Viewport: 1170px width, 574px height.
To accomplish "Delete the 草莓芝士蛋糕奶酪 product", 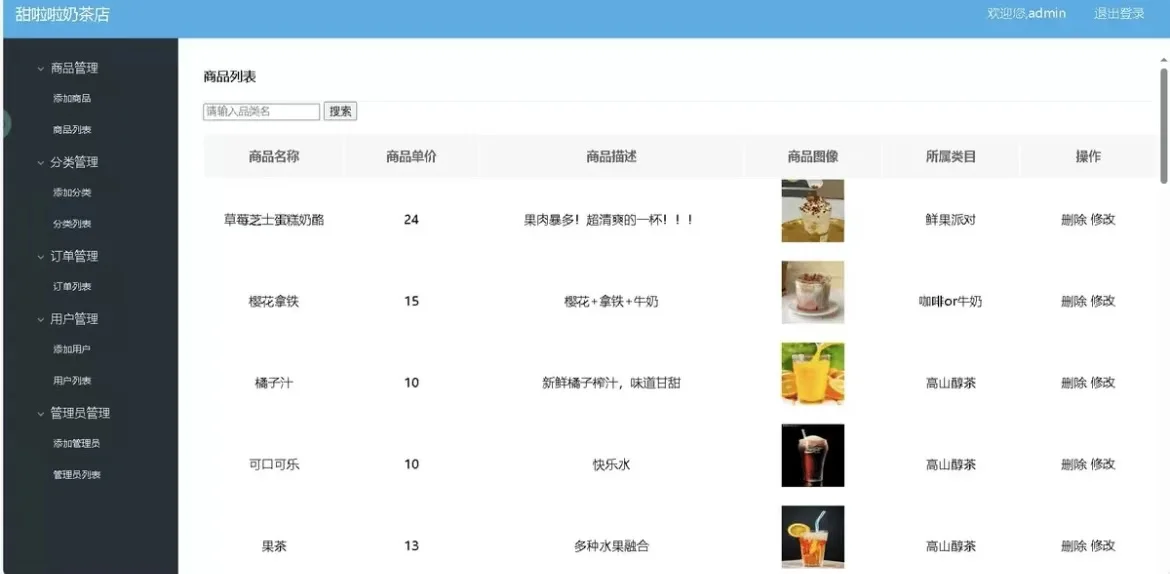I will click(x=1074, y=219).
